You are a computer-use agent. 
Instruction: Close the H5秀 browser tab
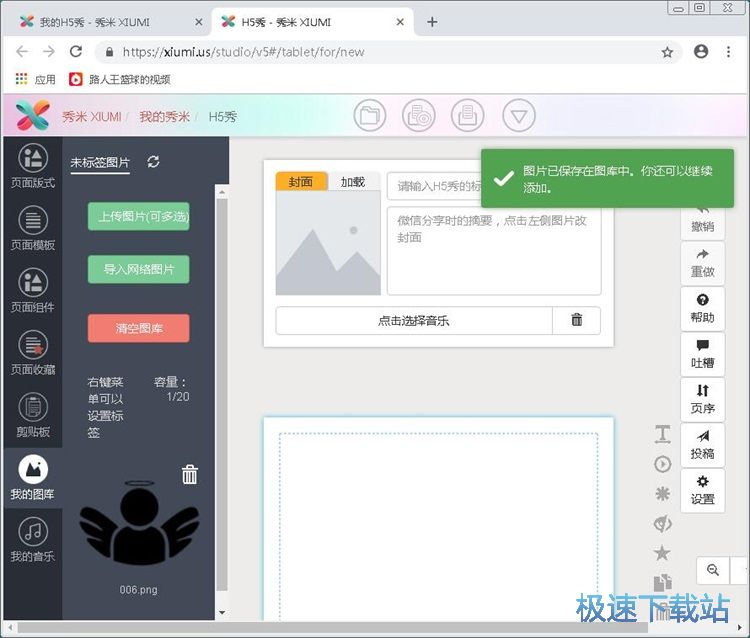pyautogui.click(x=400, y=22)
